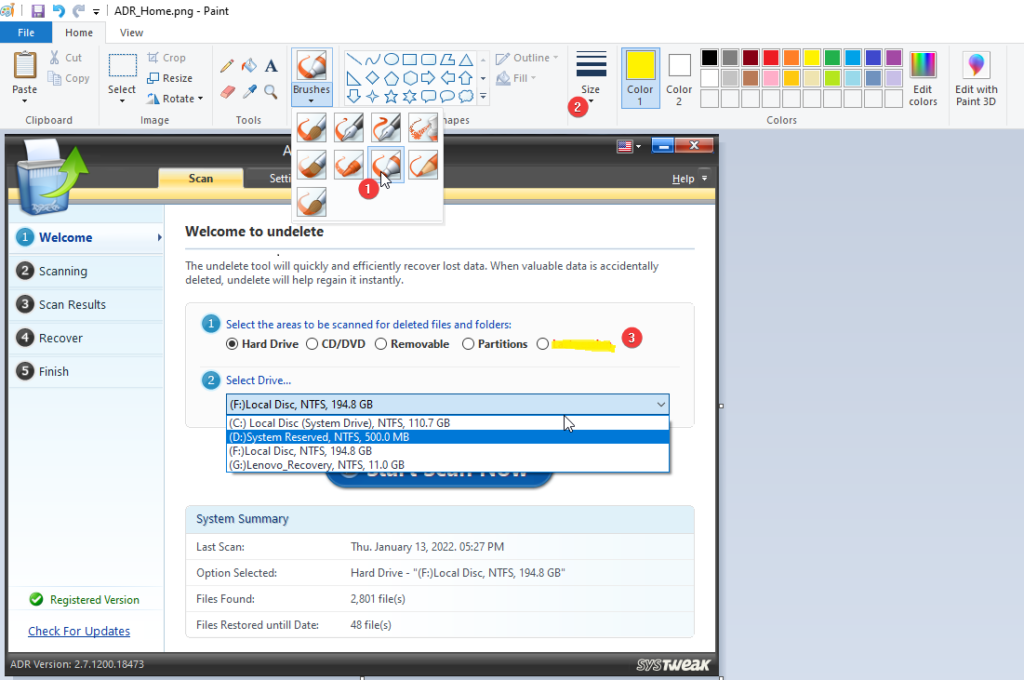Open Customize Quick Access Toolbar dropdown
This screenshot has height=680, width=1024.
(96, 12)
